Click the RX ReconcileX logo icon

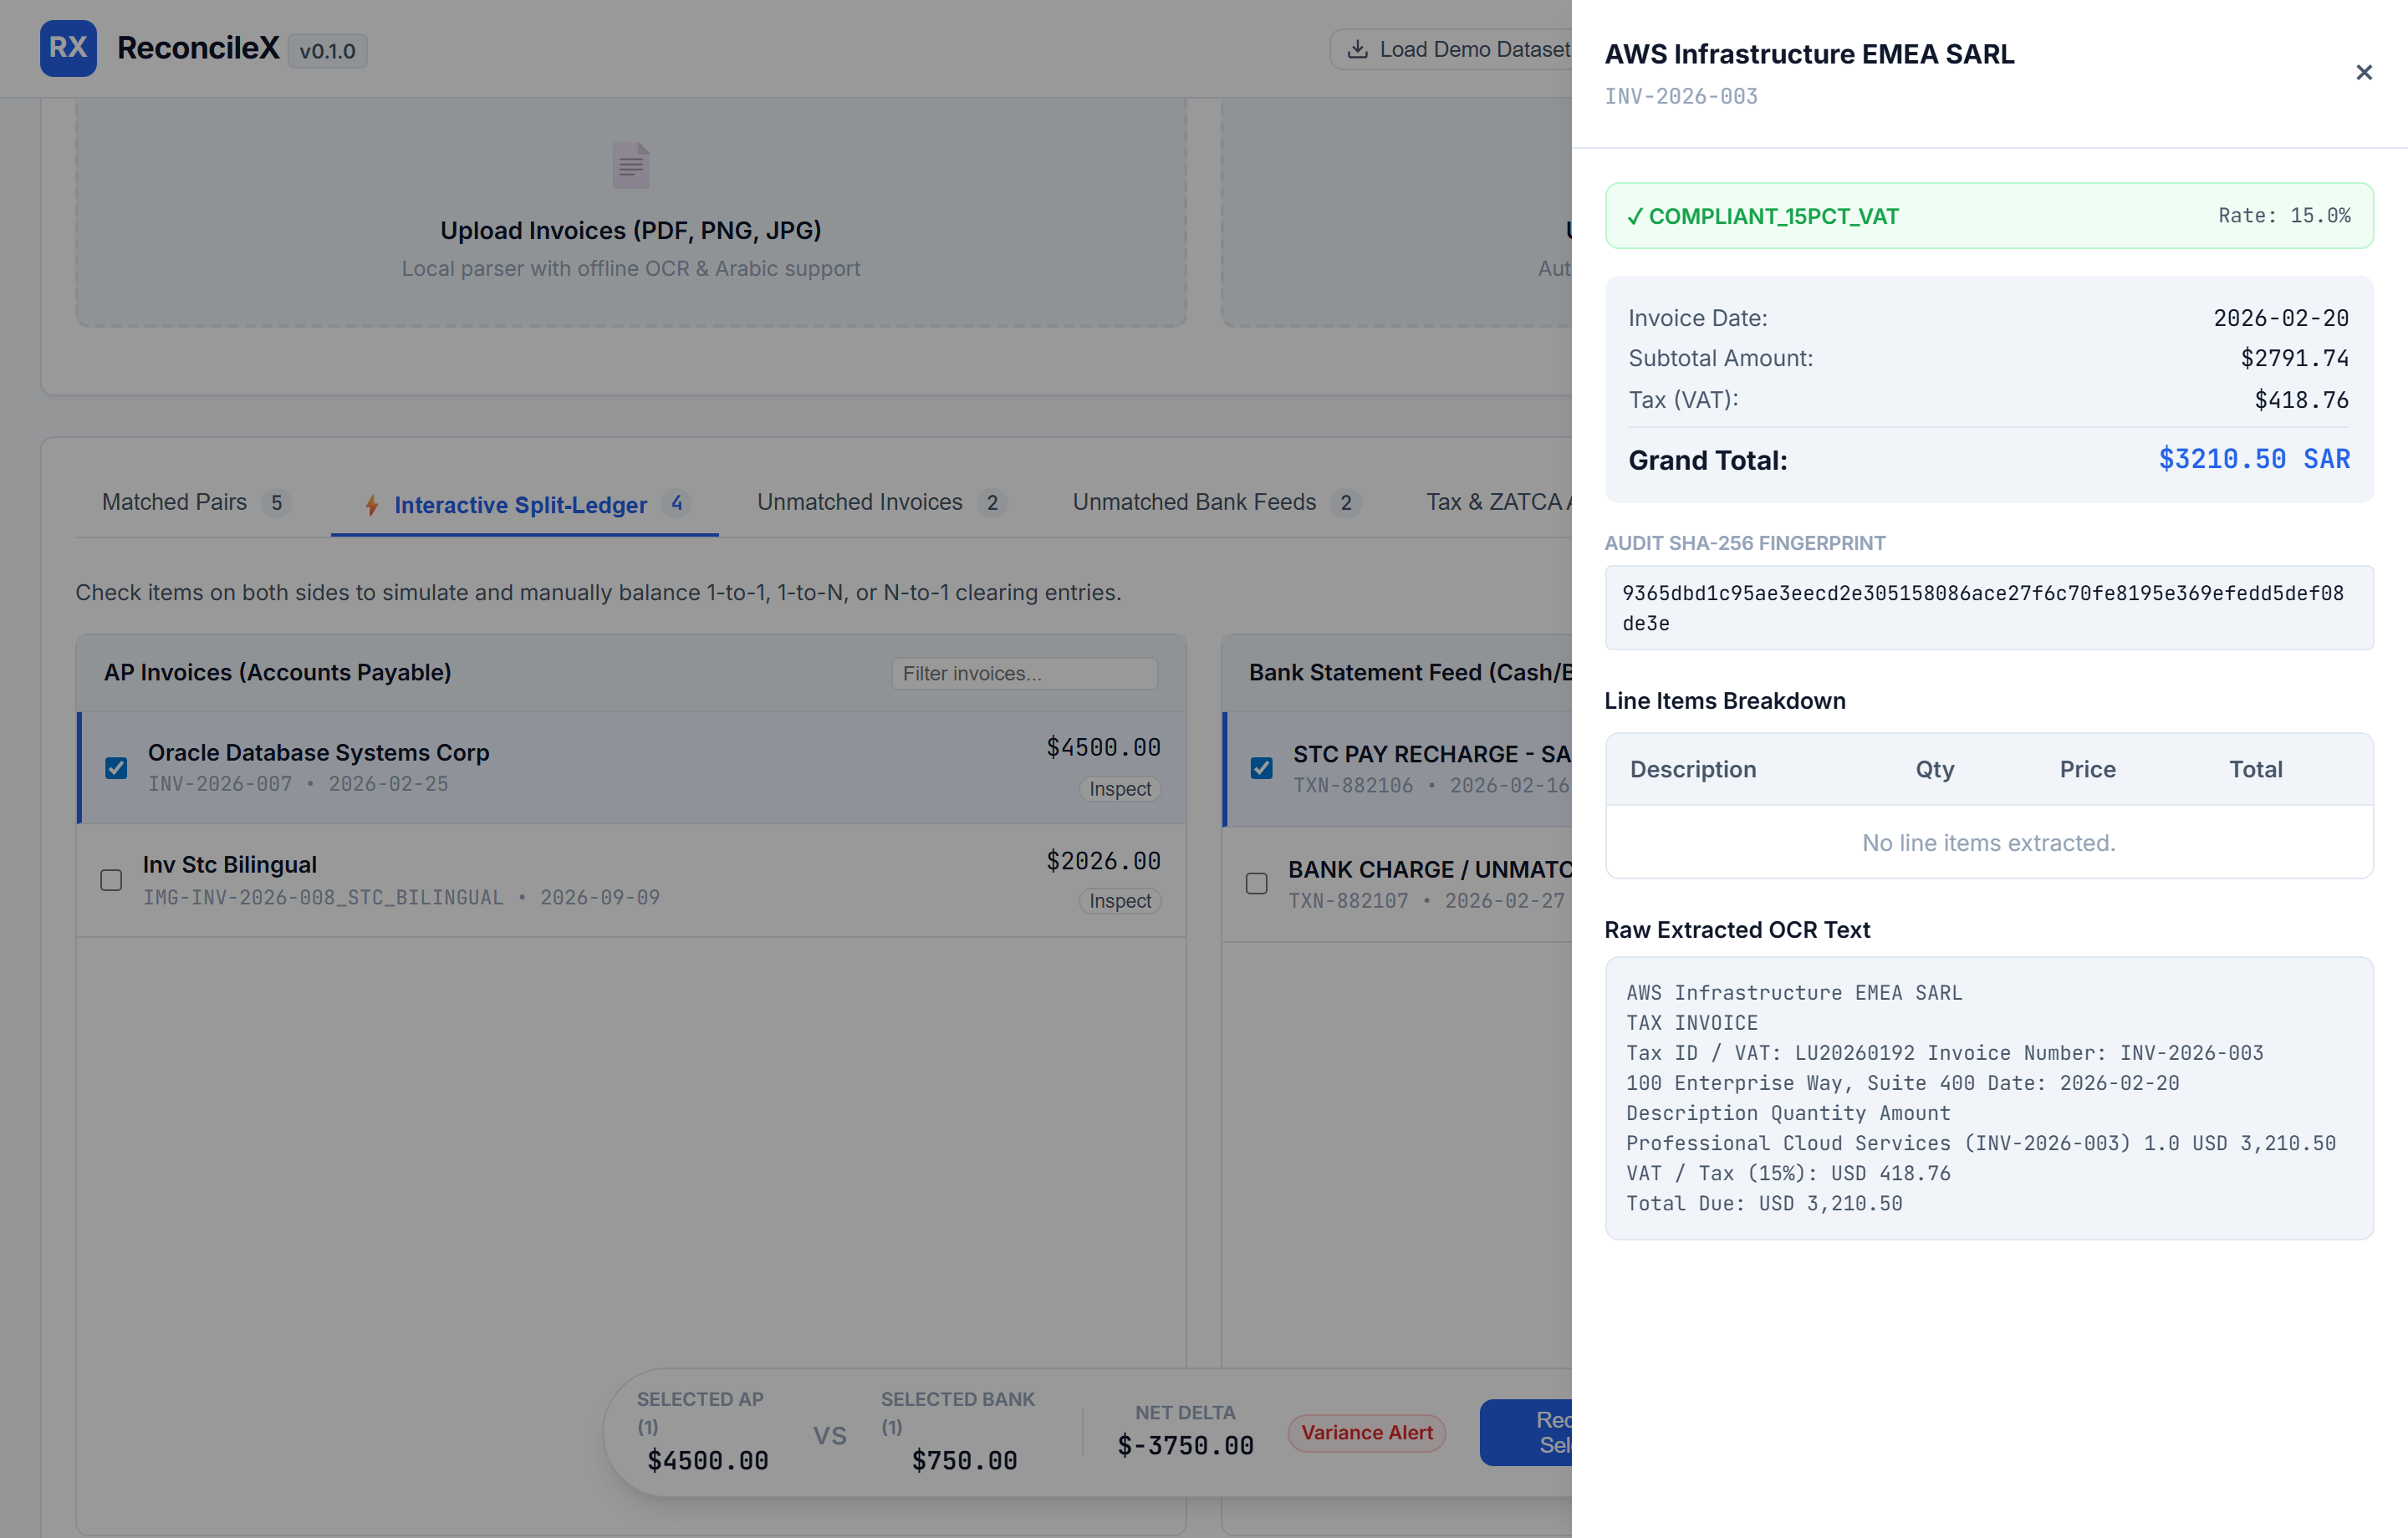68,48
